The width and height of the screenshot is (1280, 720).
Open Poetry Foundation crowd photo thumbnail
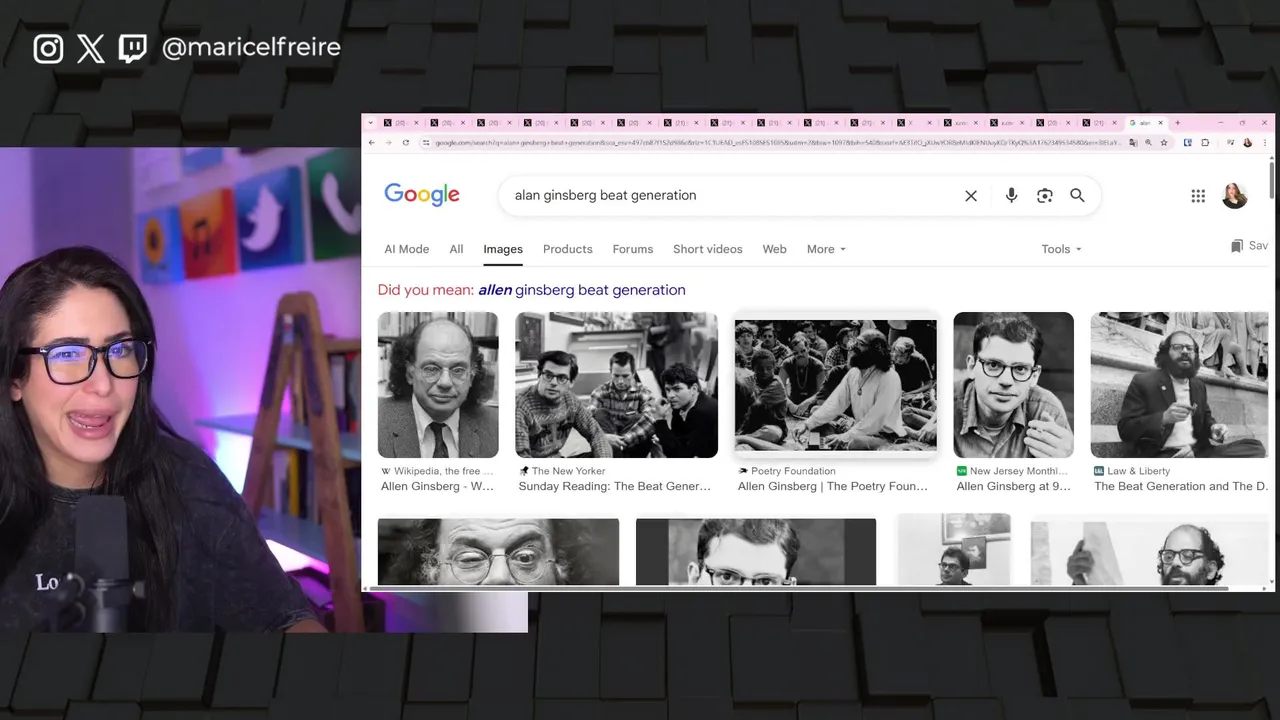[836, 385]
